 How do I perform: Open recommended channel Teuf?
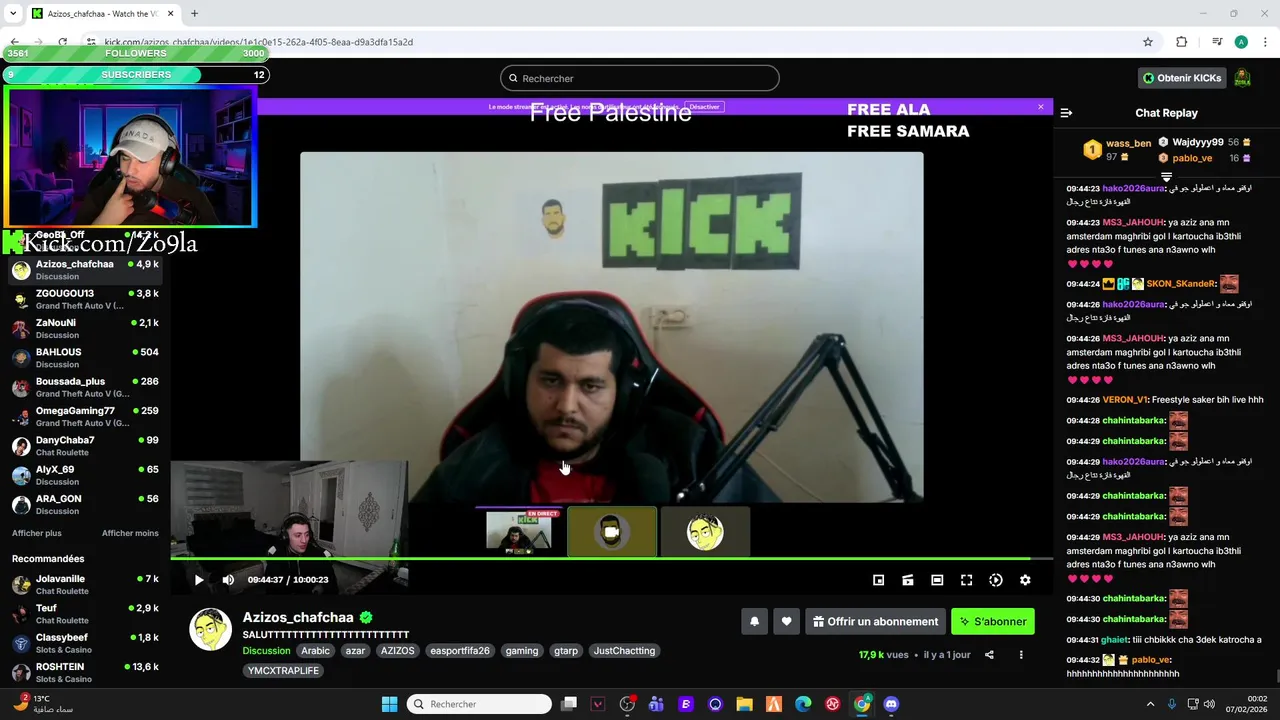(x=85, y=614)
